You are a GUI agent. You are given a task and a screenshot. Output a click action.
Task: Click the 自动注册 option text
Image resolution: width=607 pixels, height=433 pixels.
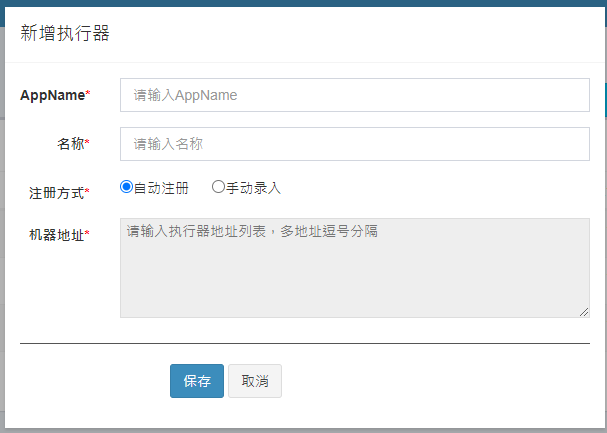161,188
